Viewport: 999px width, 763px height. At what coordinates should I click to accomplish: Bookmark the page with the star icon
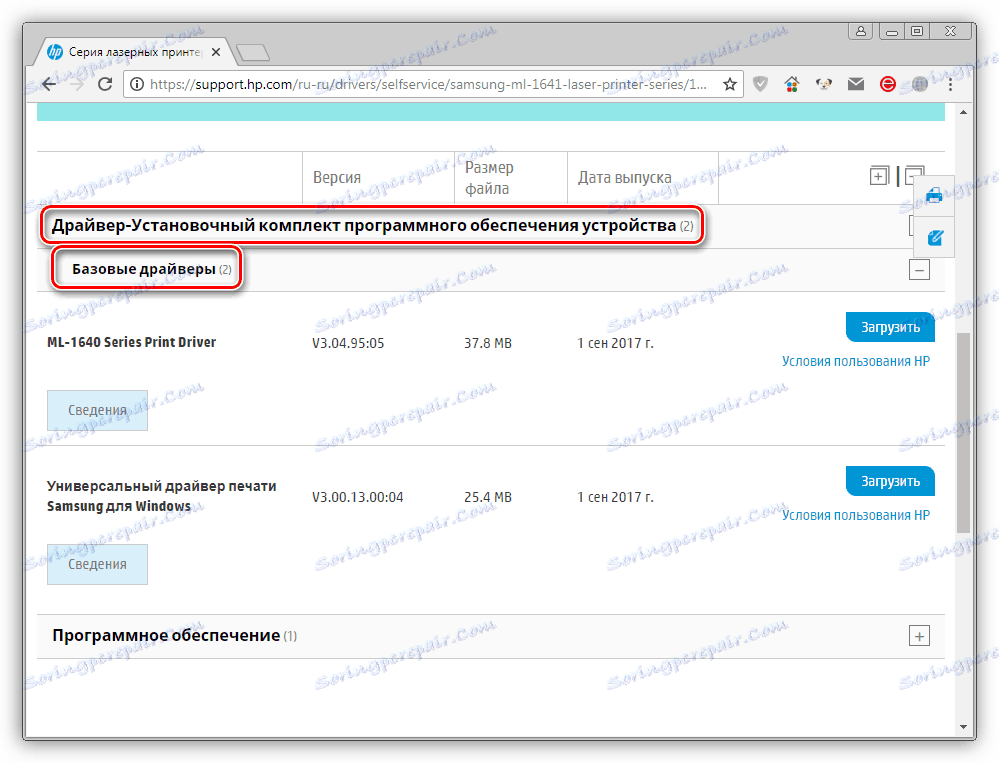[x=731, y=84]
